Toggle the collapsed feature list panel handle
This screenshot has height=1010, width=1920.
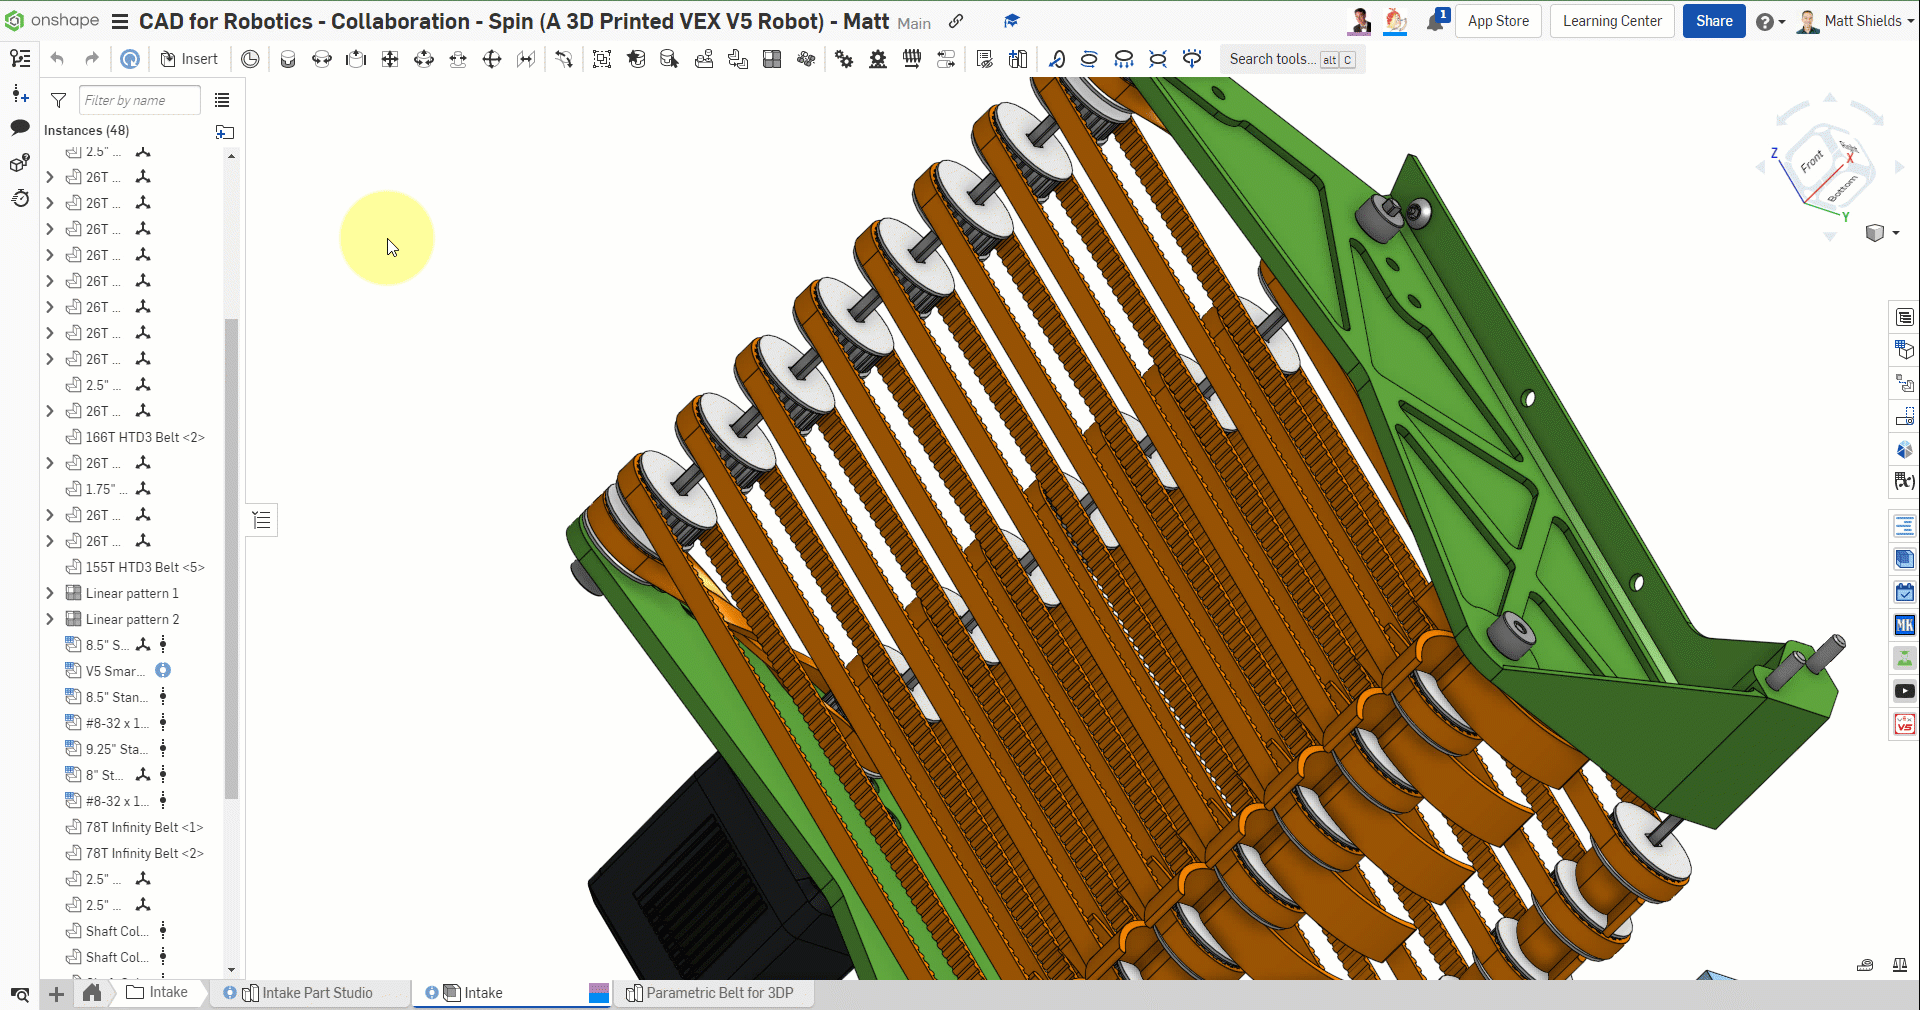point(262,520)
